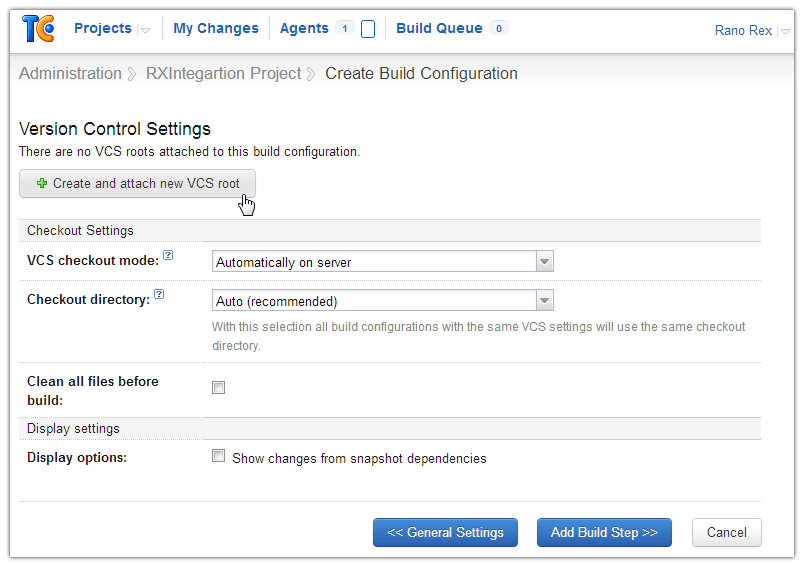Click the Build Queue count badge showing 0

[x=499, y=28]
